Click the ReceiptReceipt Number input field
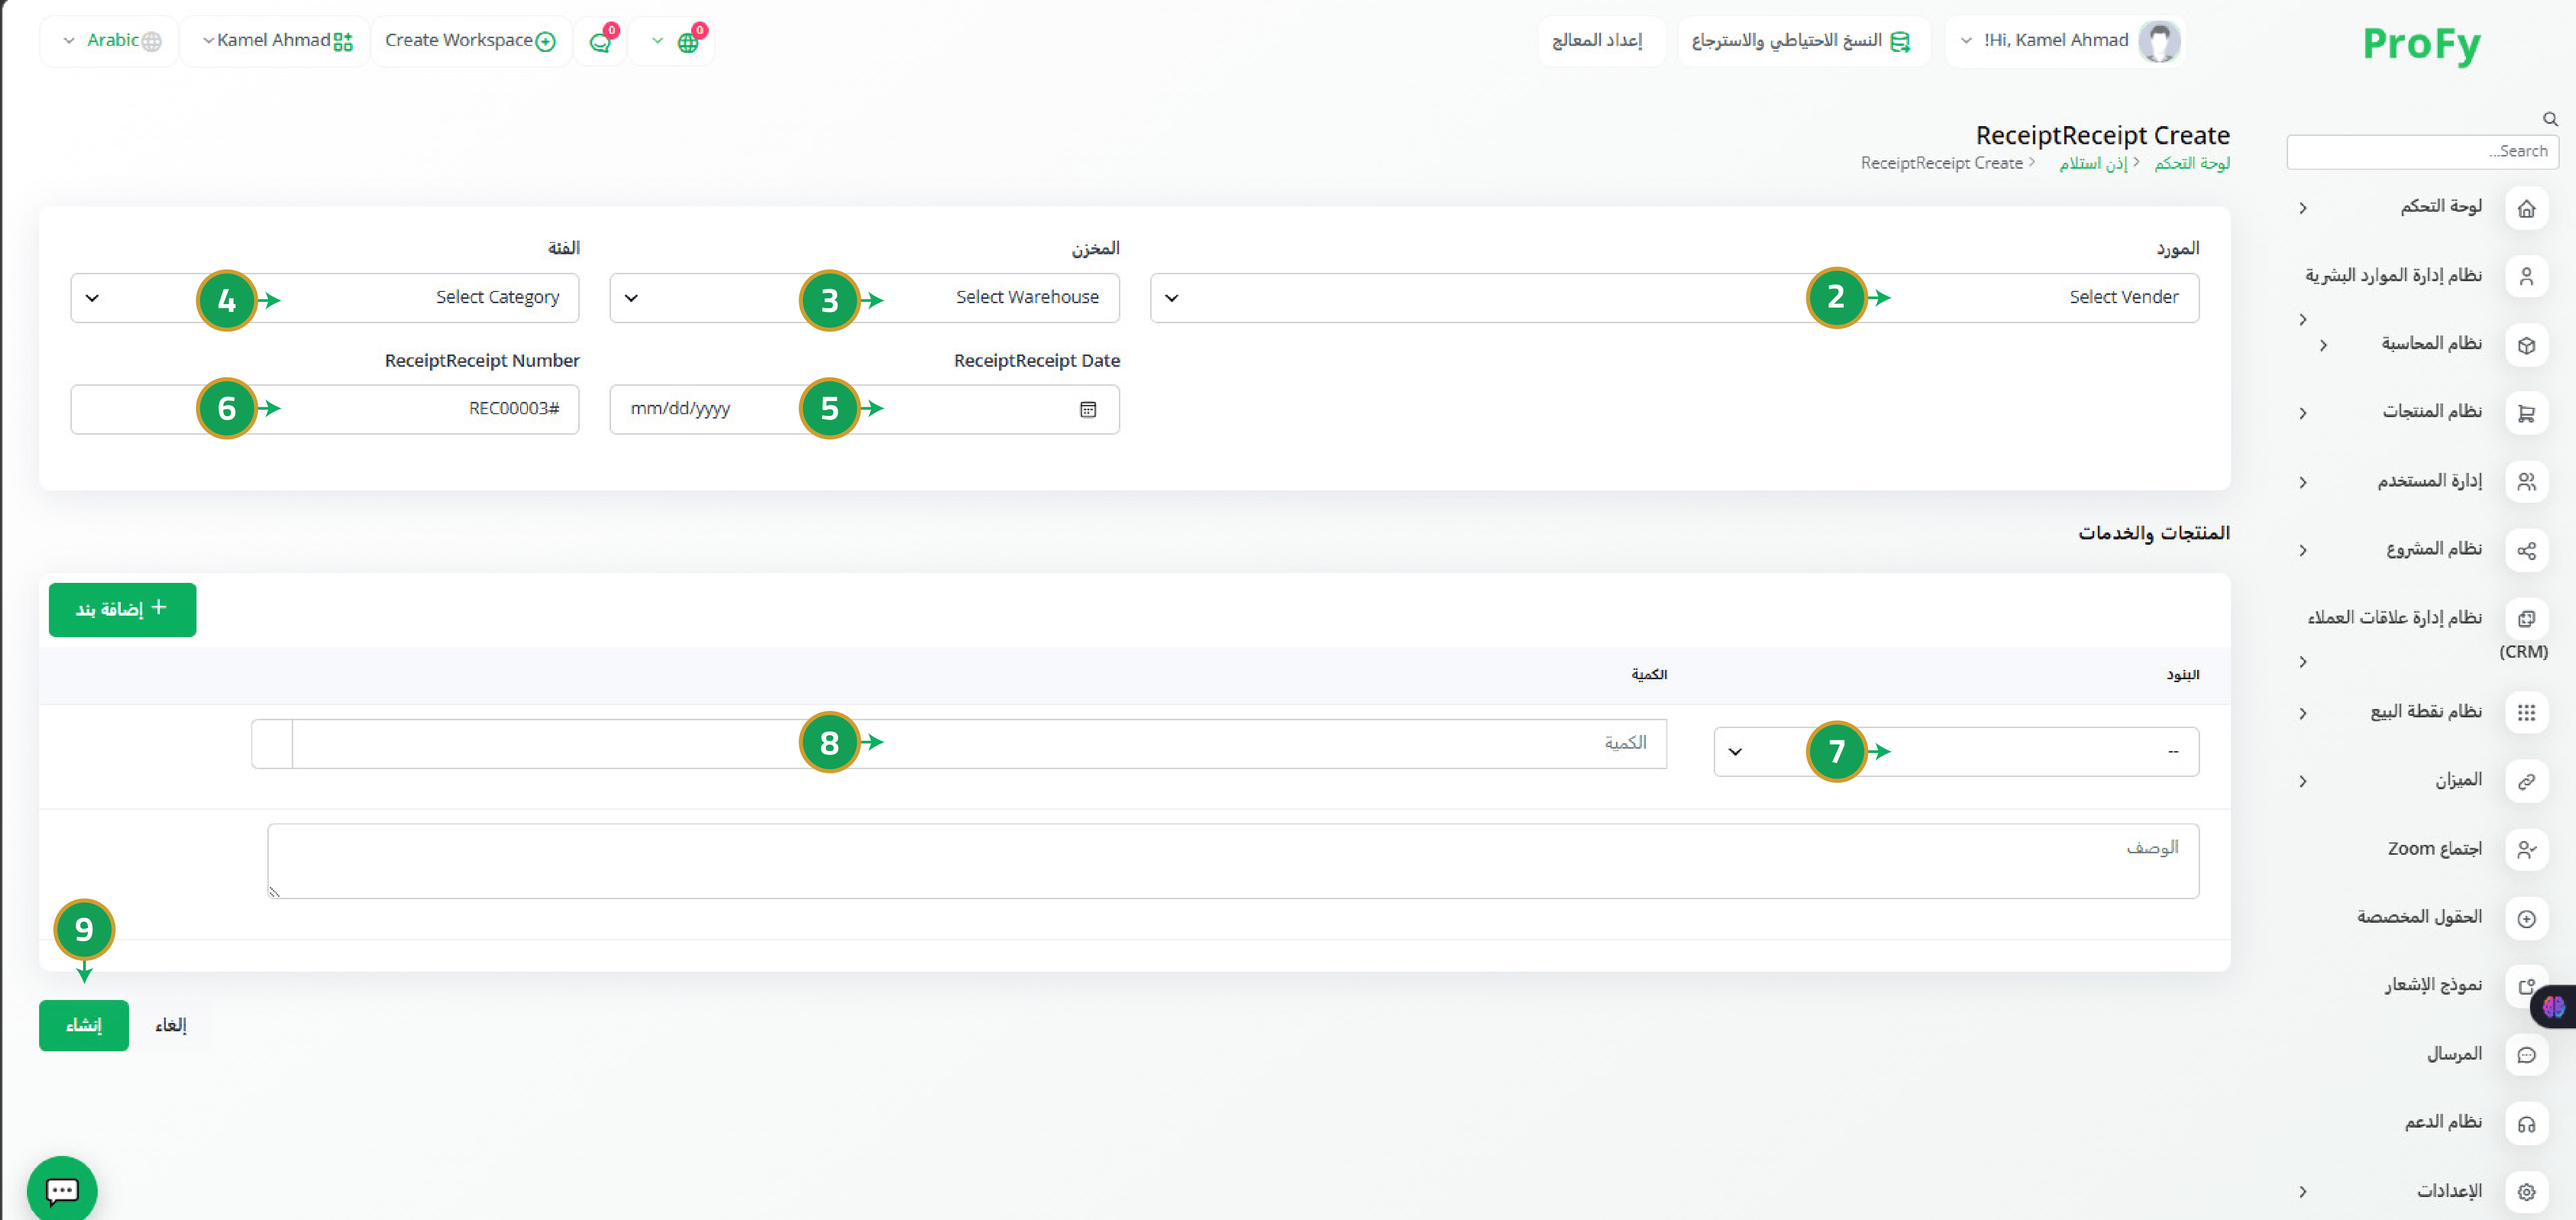 point(324,409)
